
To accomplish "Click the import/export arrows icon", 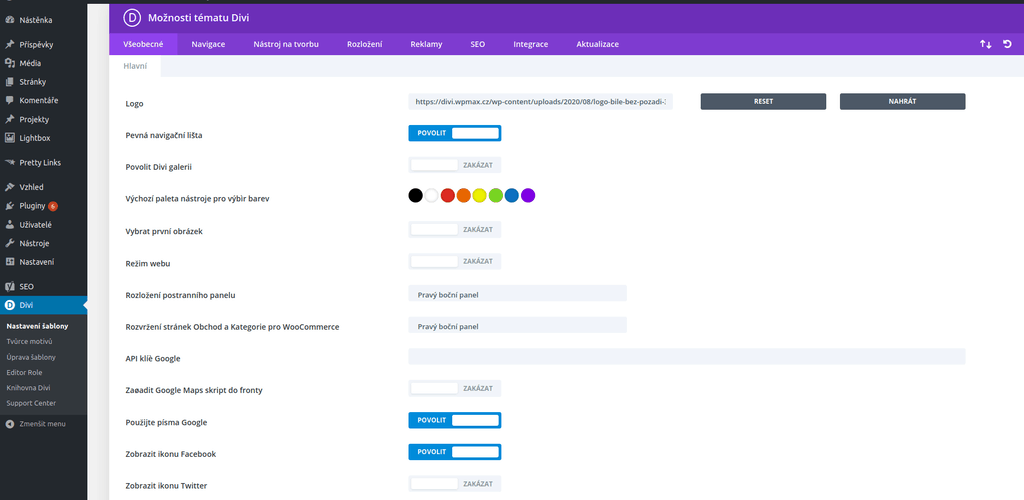I will [x=985, y=44].
